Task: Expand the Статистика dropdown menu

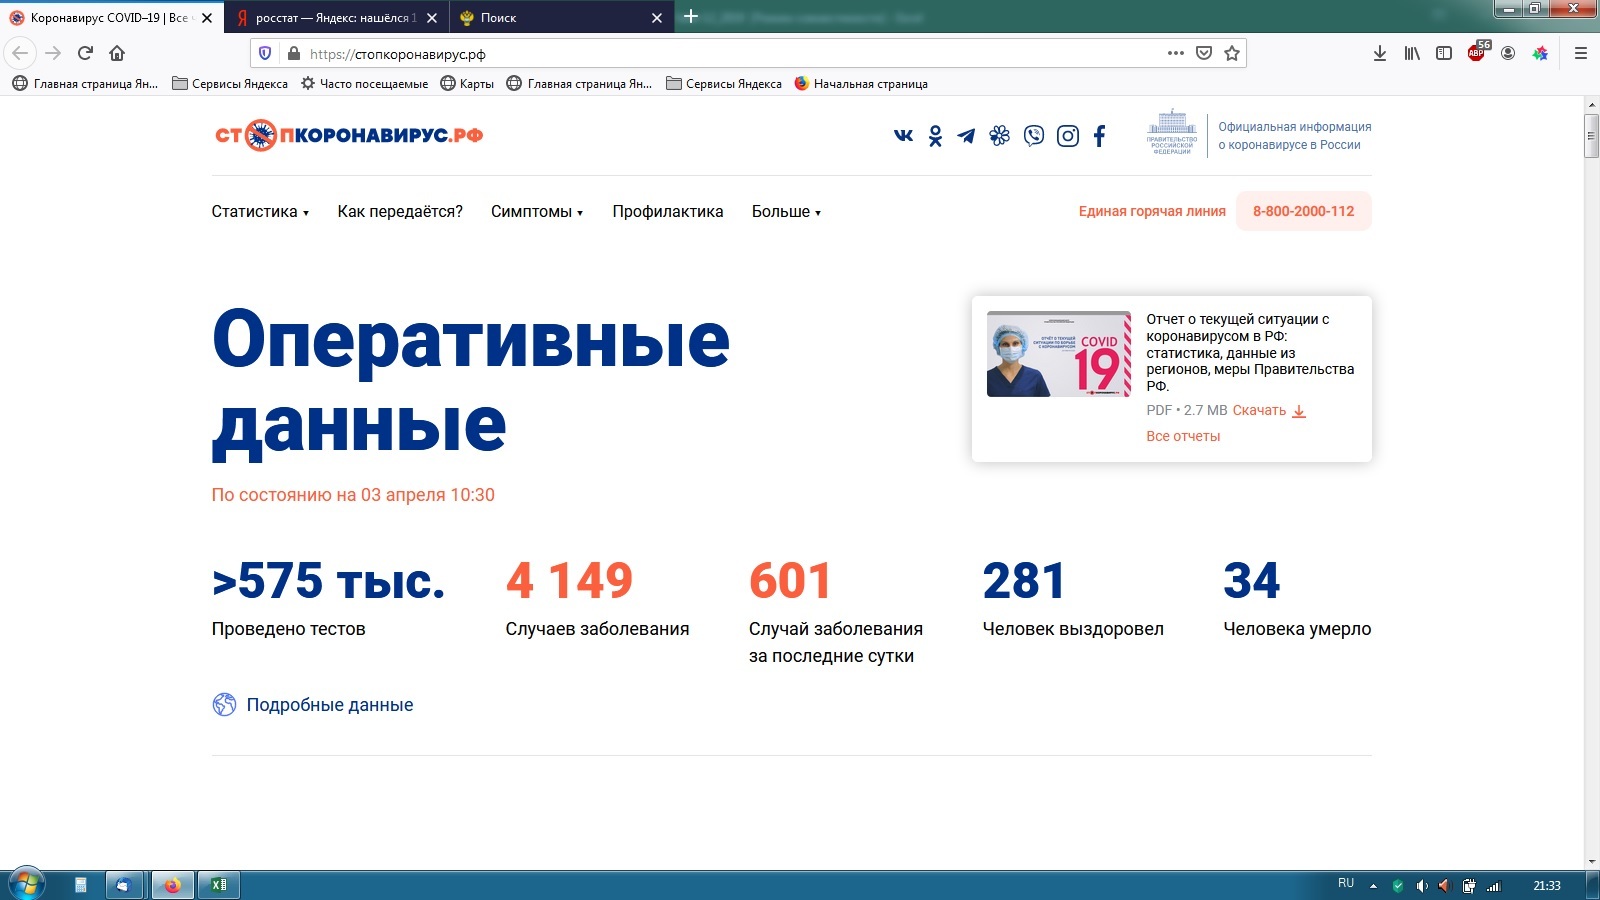Action: click(260, 211)
